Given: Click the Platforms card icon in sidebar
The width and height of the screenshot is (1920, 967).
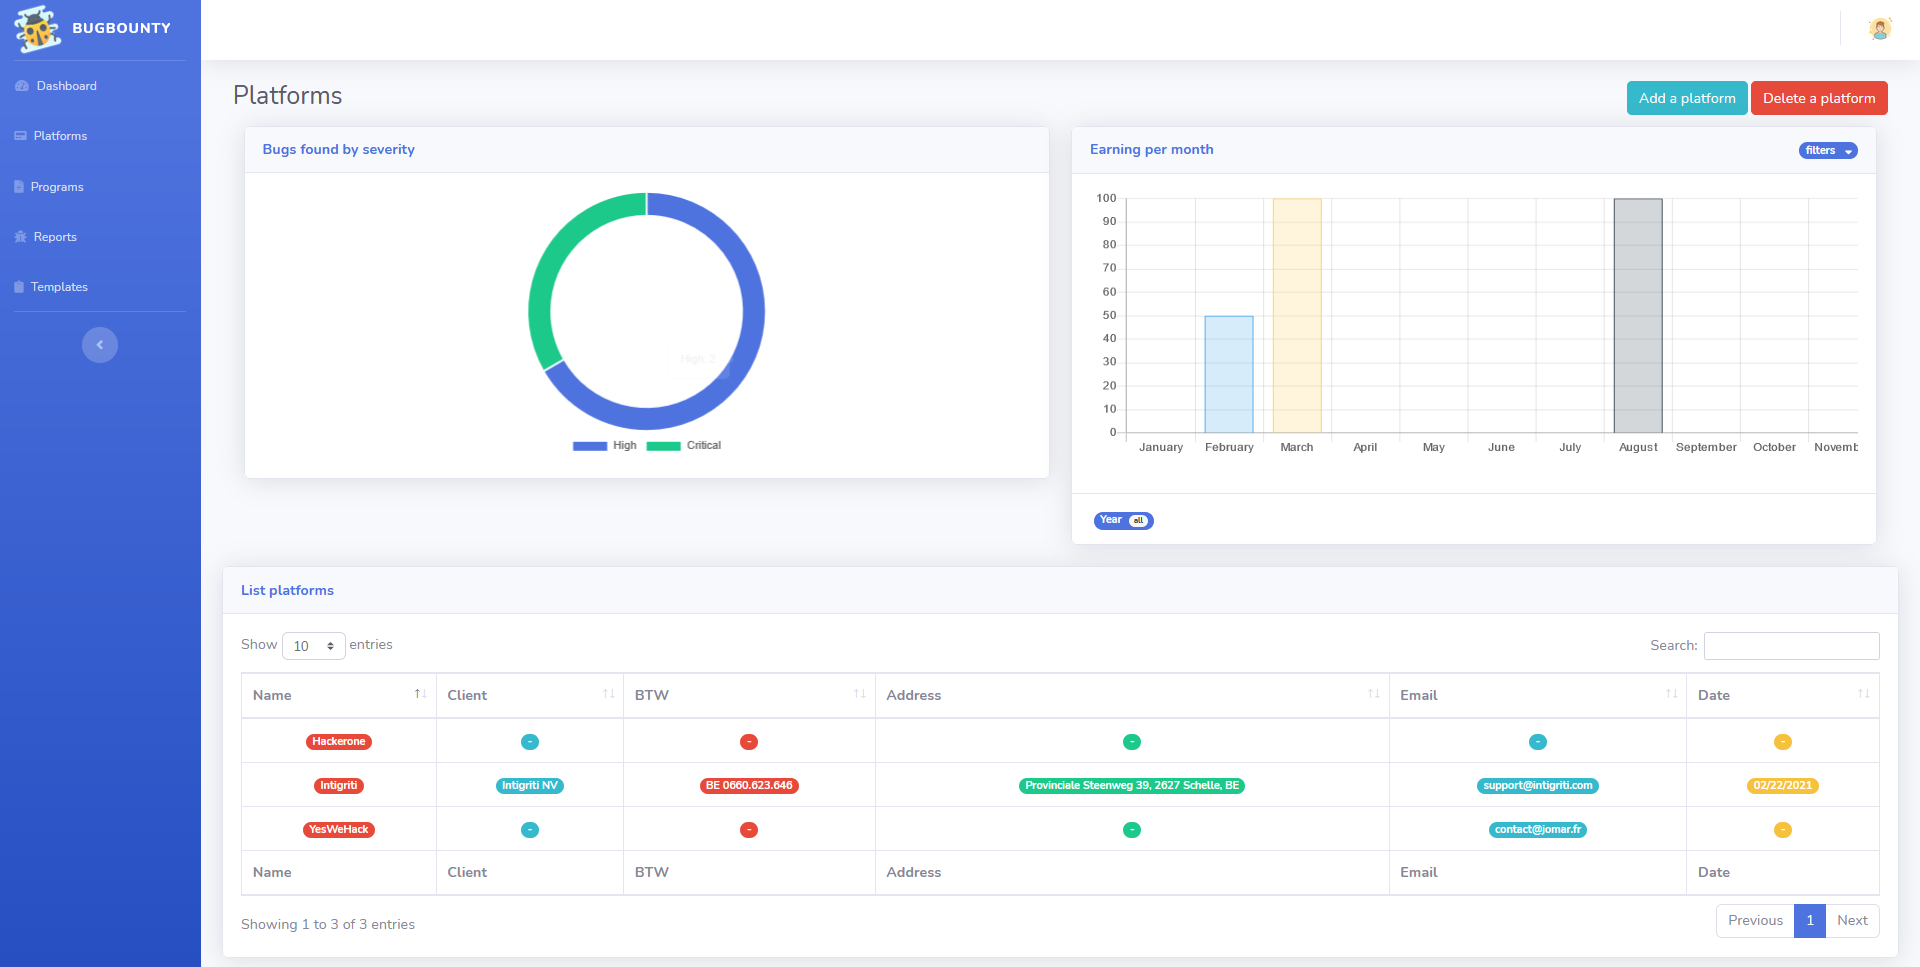Looking at the screenshot, I should tap(20, 136).
